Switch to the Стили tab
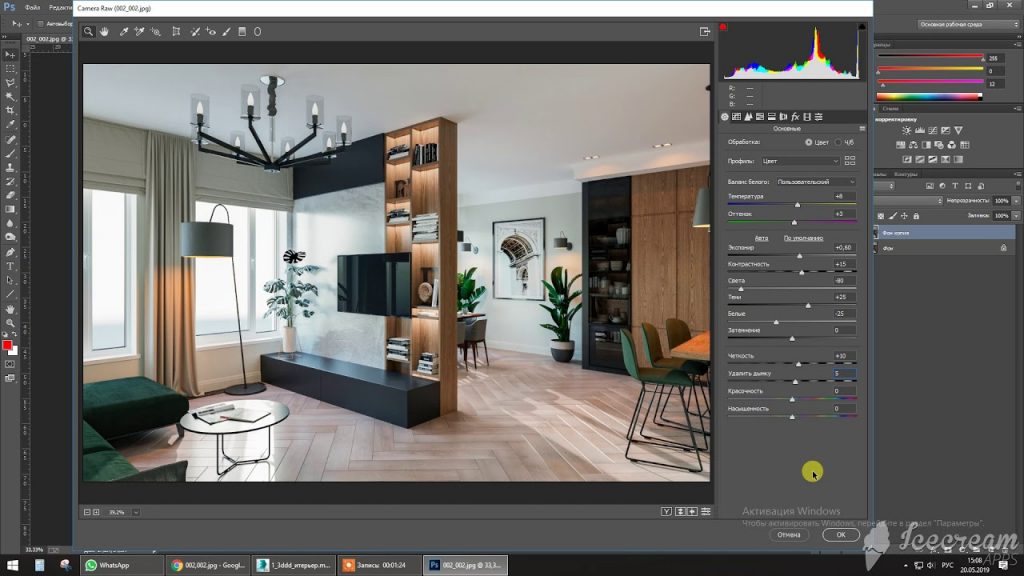The height and width of the screenshot is (576, 1024). pyautogui.click(x=890, y=108)
